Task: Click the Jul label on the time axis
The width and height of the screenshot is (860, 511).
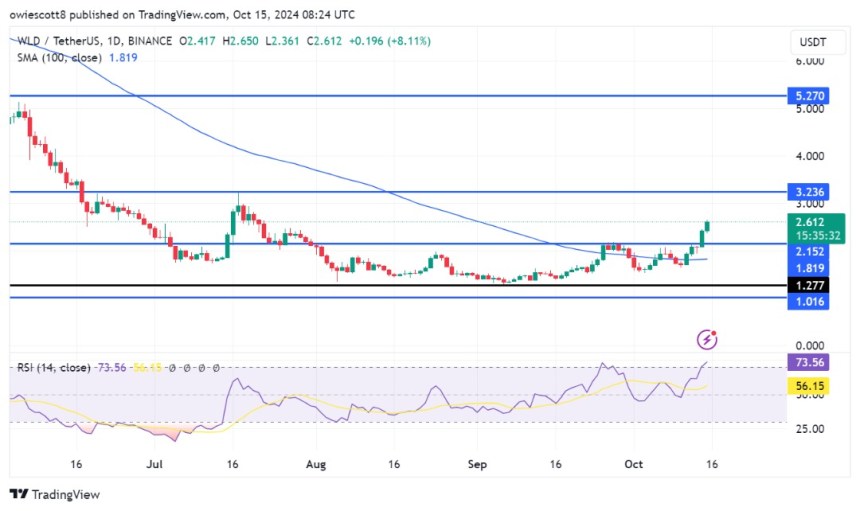Action: [154, 464]
